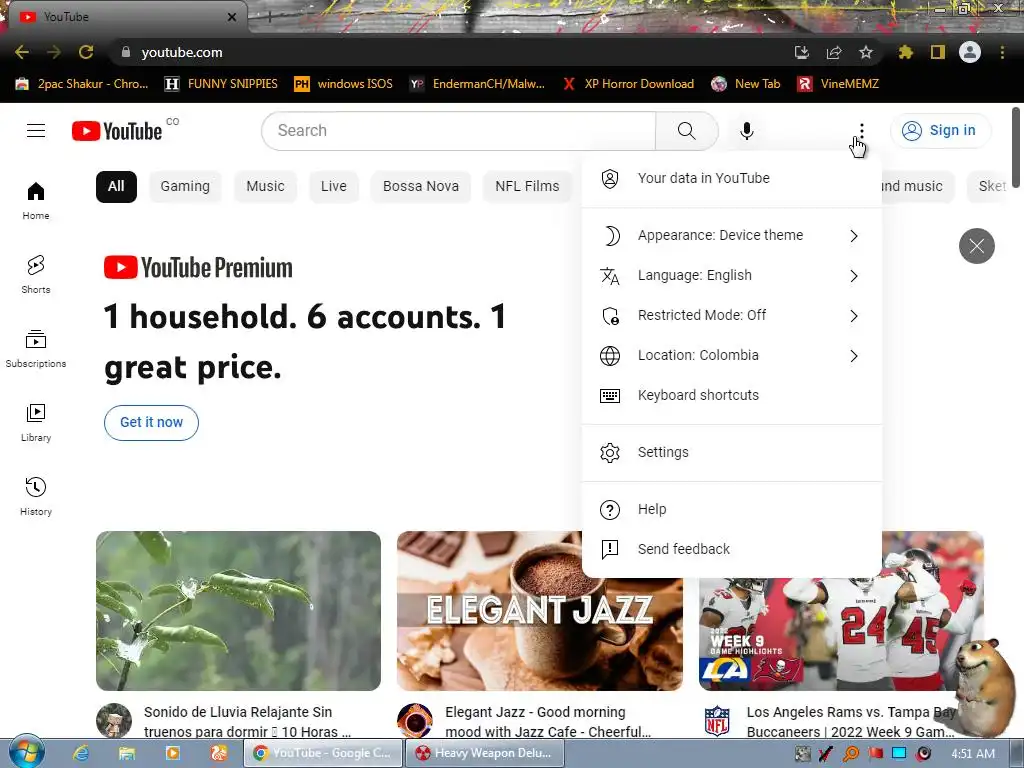Select the Live filter chip
Screen dimensions: 1024x768
coord(334,186)
